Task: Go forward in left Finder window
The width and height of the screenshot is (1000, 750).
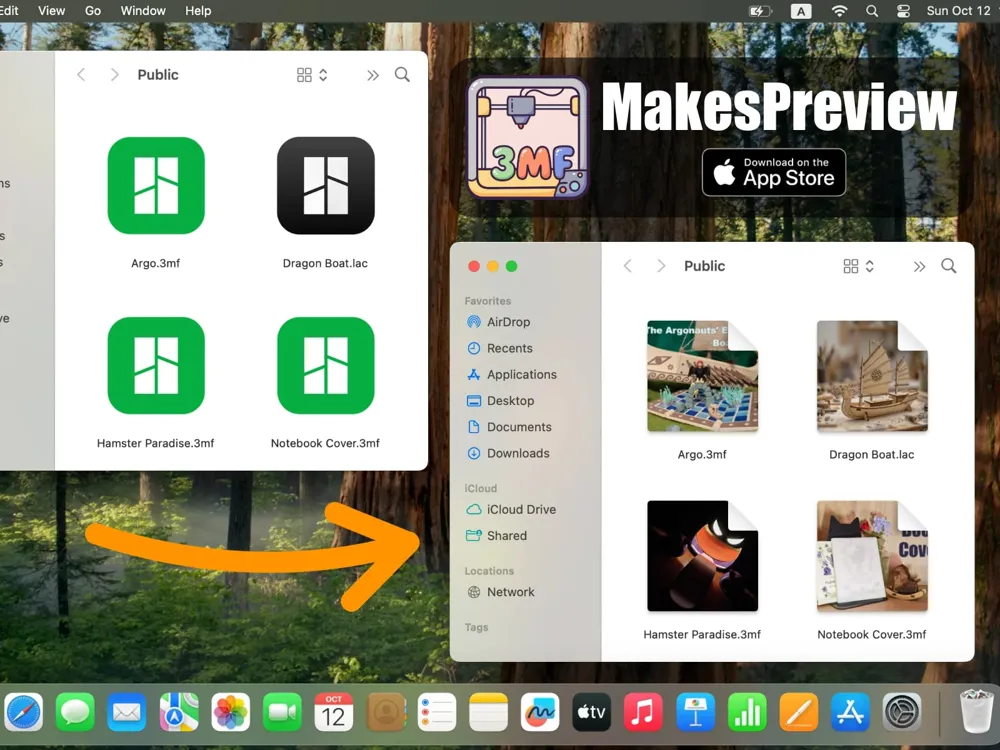Action: pyautogui.click(x=115, y=75)
